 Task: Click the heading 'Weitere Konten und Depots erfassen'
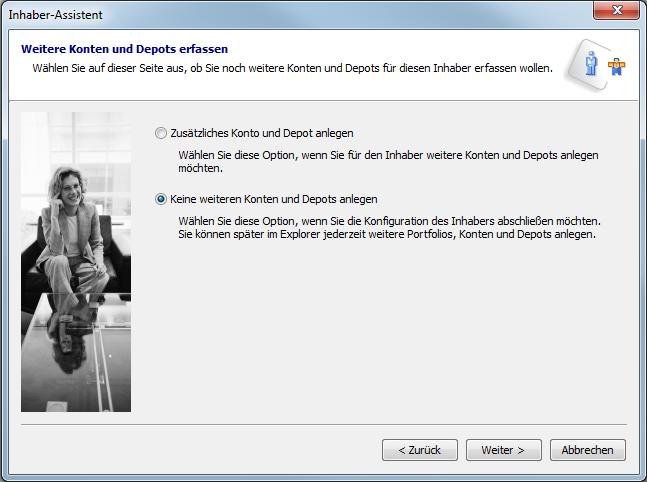[x=124, y=48]
